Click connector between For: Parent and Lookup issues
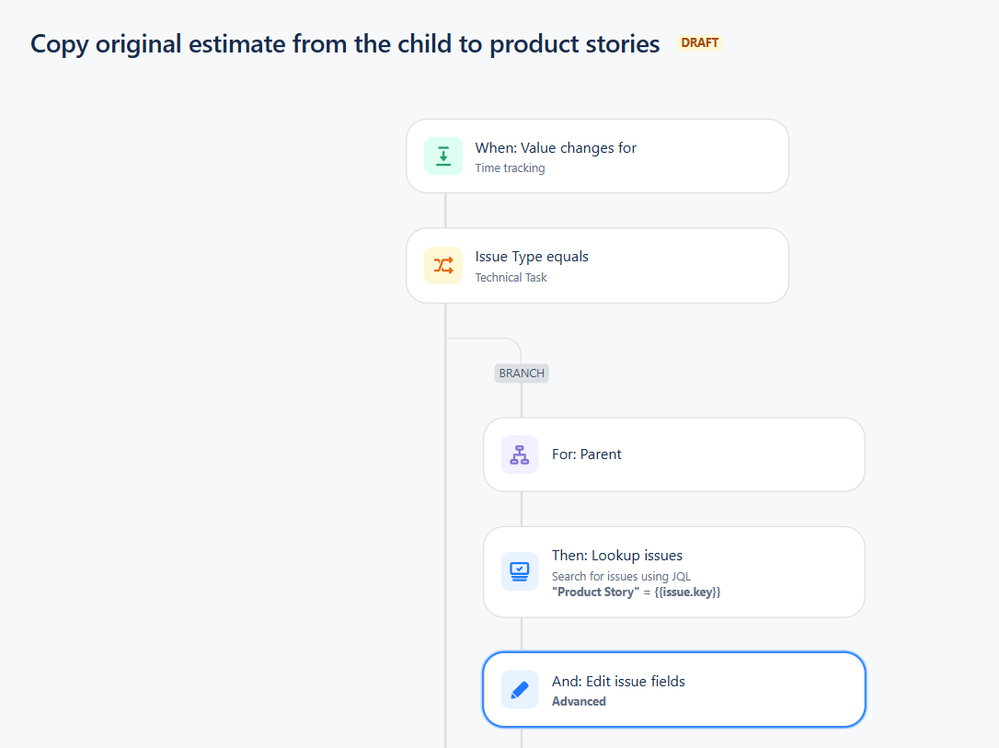The height and width of the screenshot is (748, 999). click(522, 509)
